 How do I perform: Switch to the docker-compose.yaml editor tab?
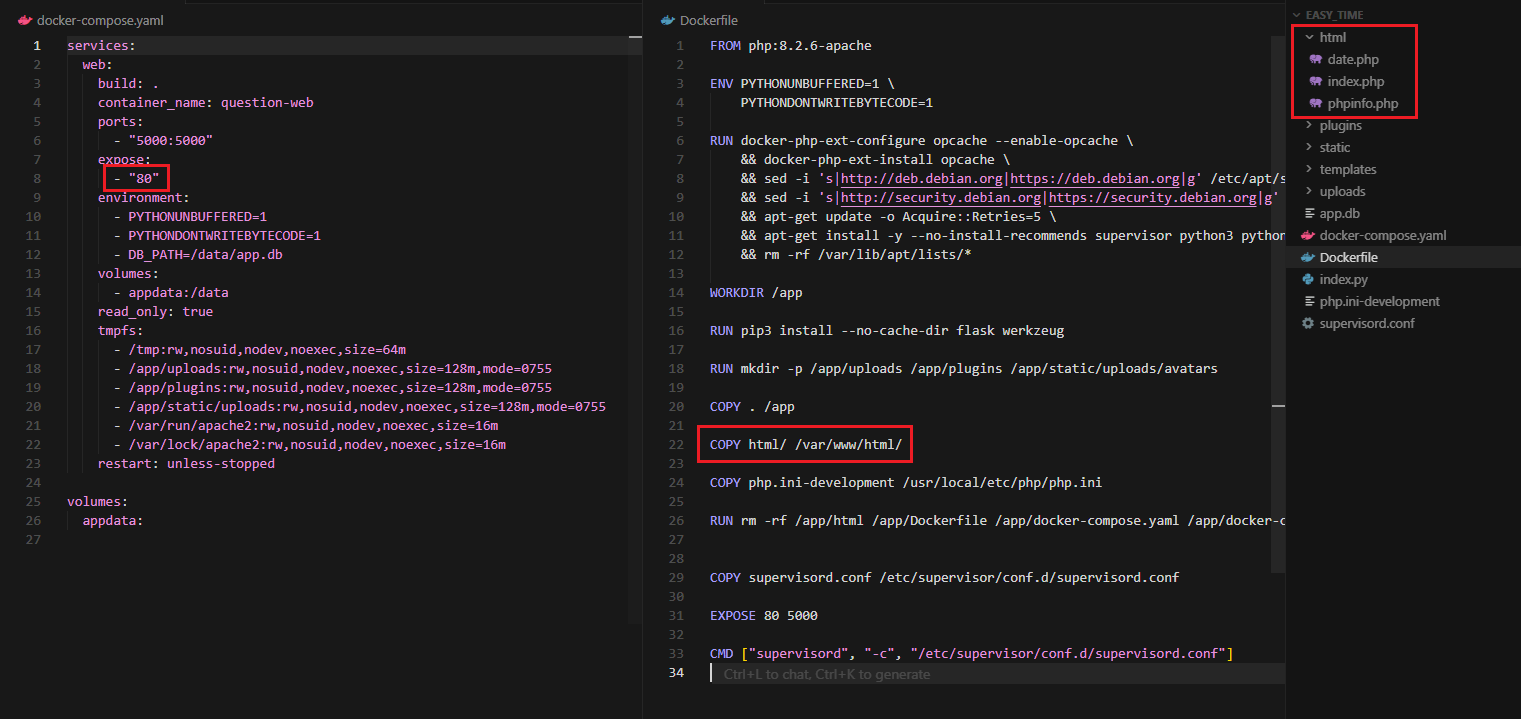(x=99, y=20)
